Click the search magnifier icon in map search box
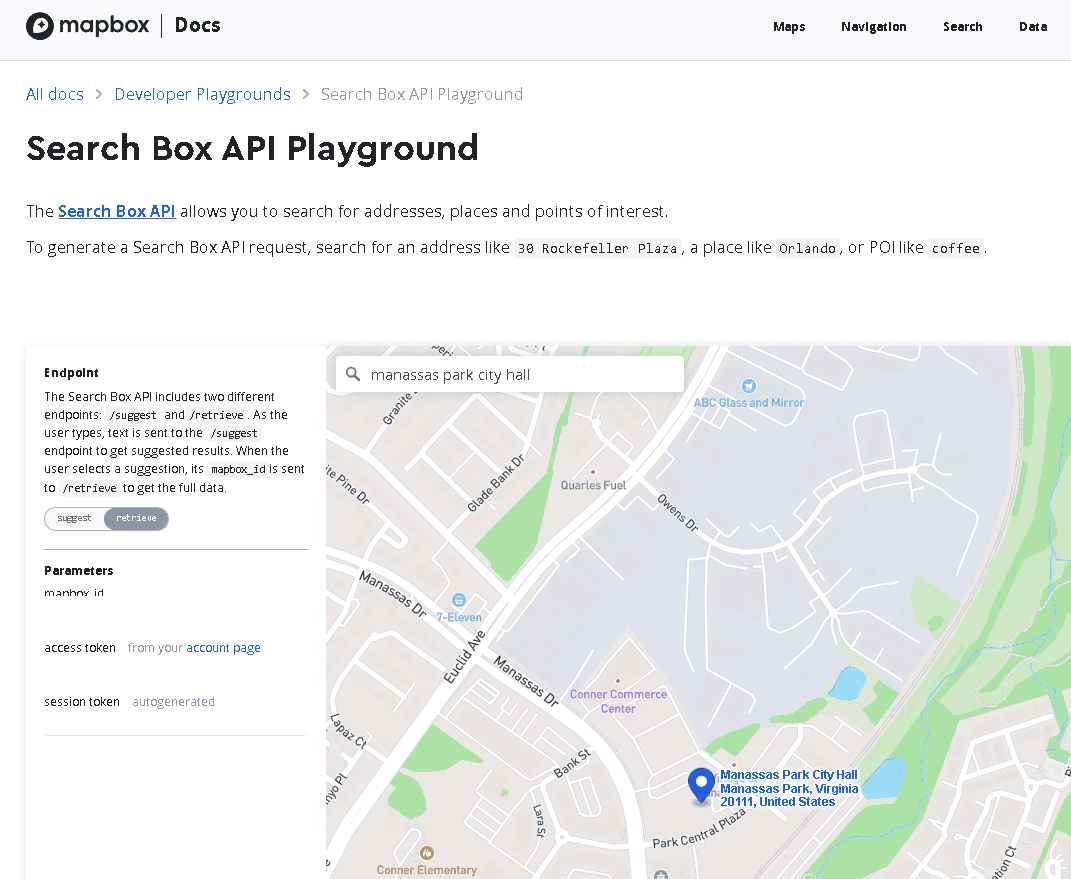 pos(352,374)
